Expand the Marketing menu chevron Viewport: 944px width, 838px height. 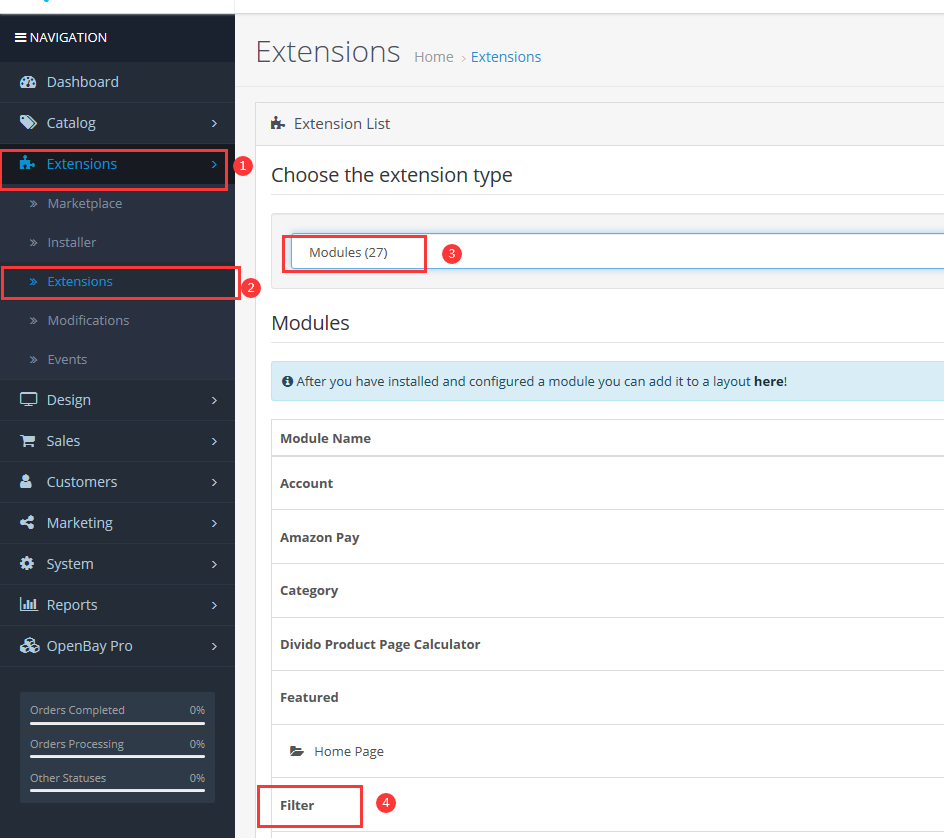(x=214, y=523)
